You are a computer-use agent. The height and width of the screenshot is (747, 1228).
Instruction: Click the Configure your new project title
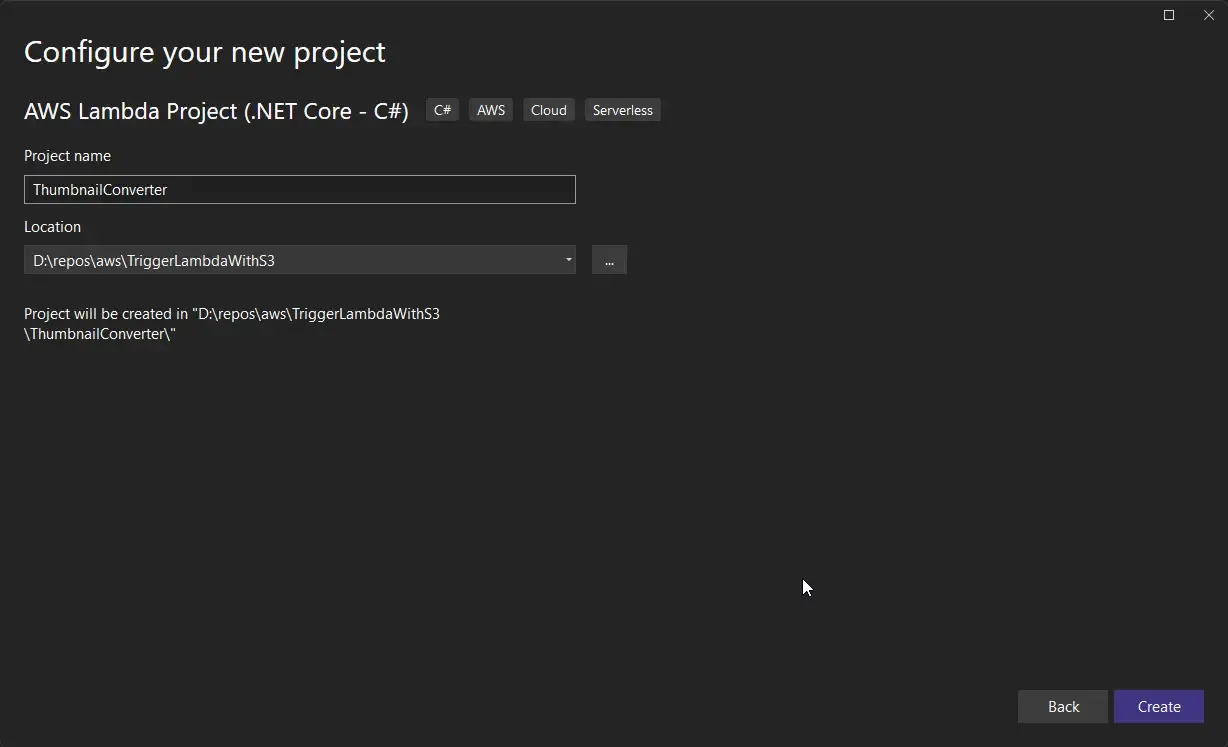point(205,52)
